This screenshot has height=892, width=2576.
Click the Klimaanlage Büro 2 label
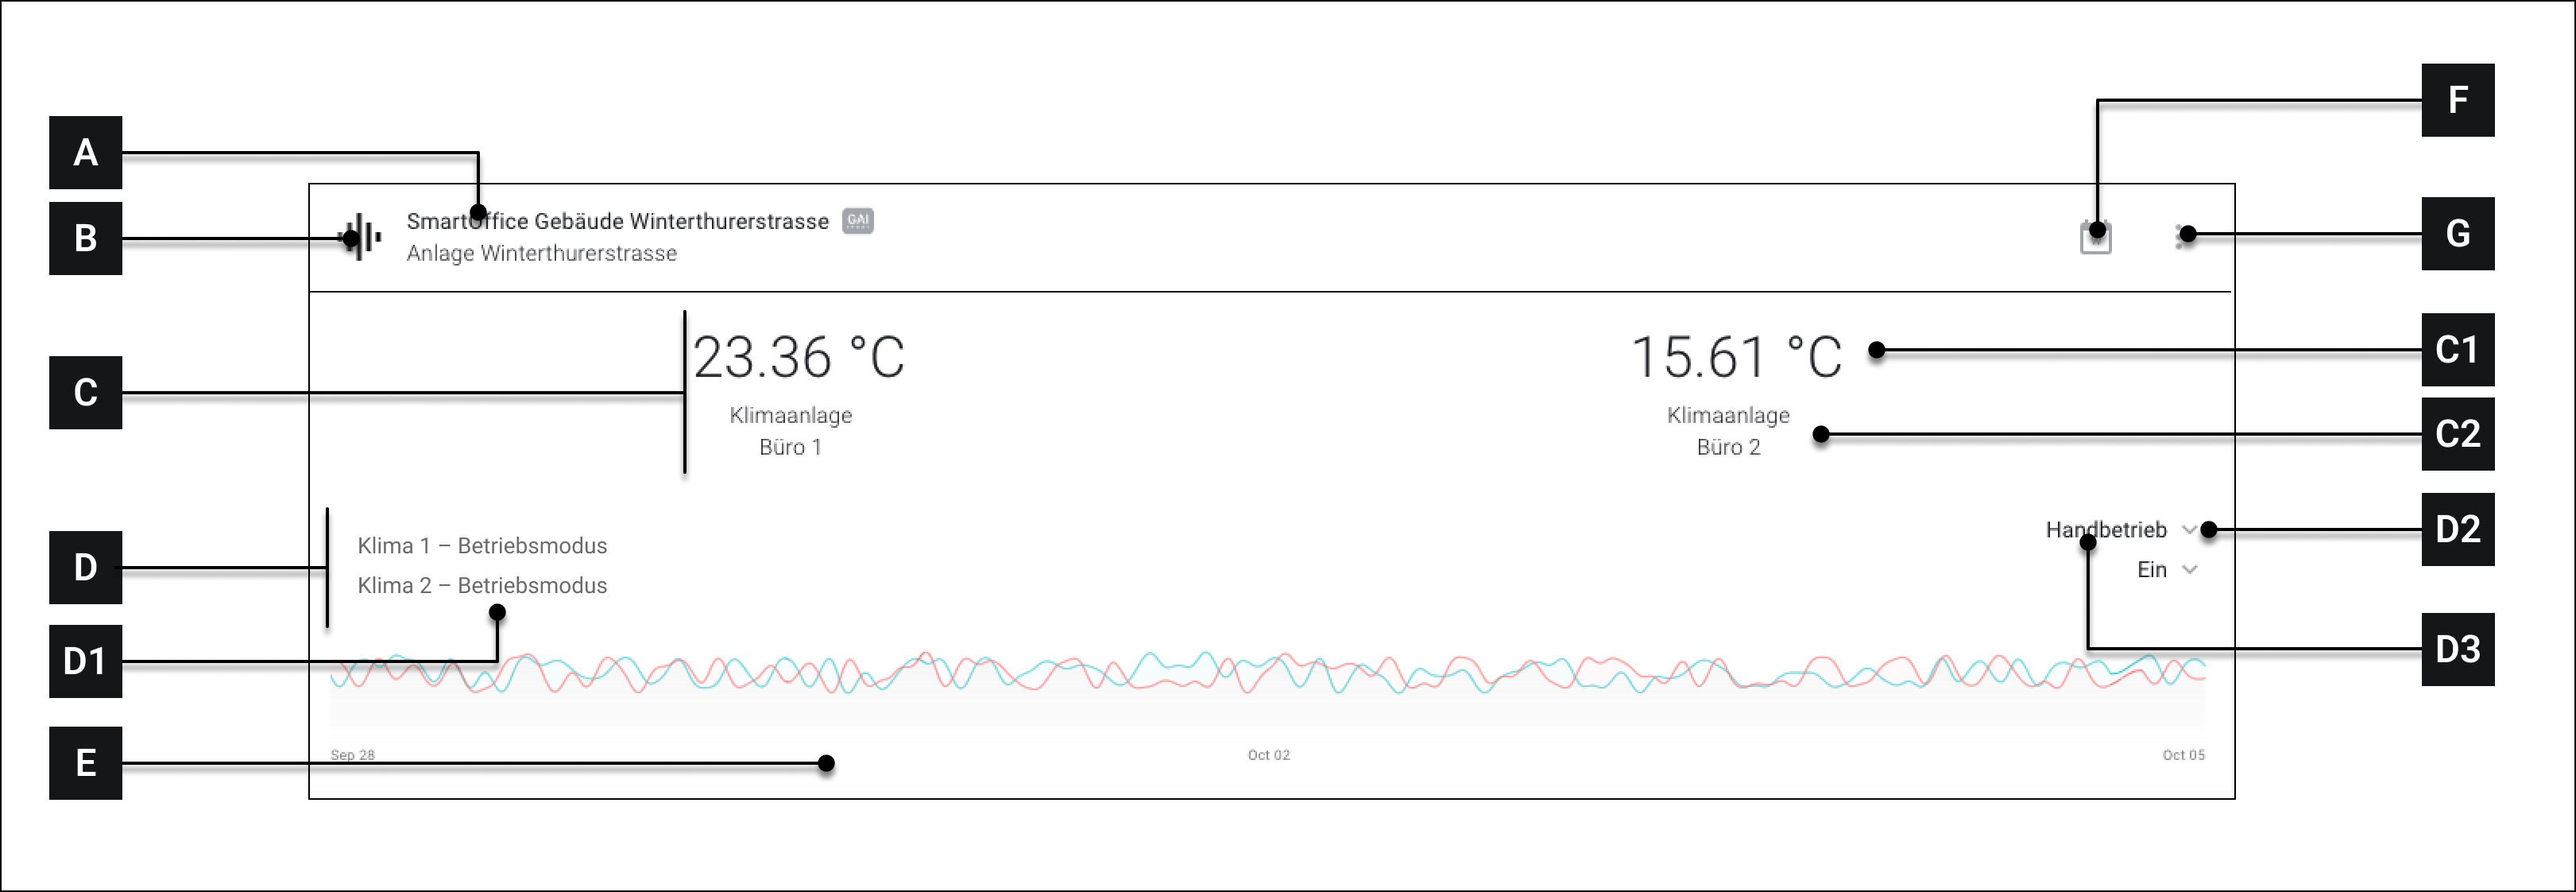pos(1728,431)
